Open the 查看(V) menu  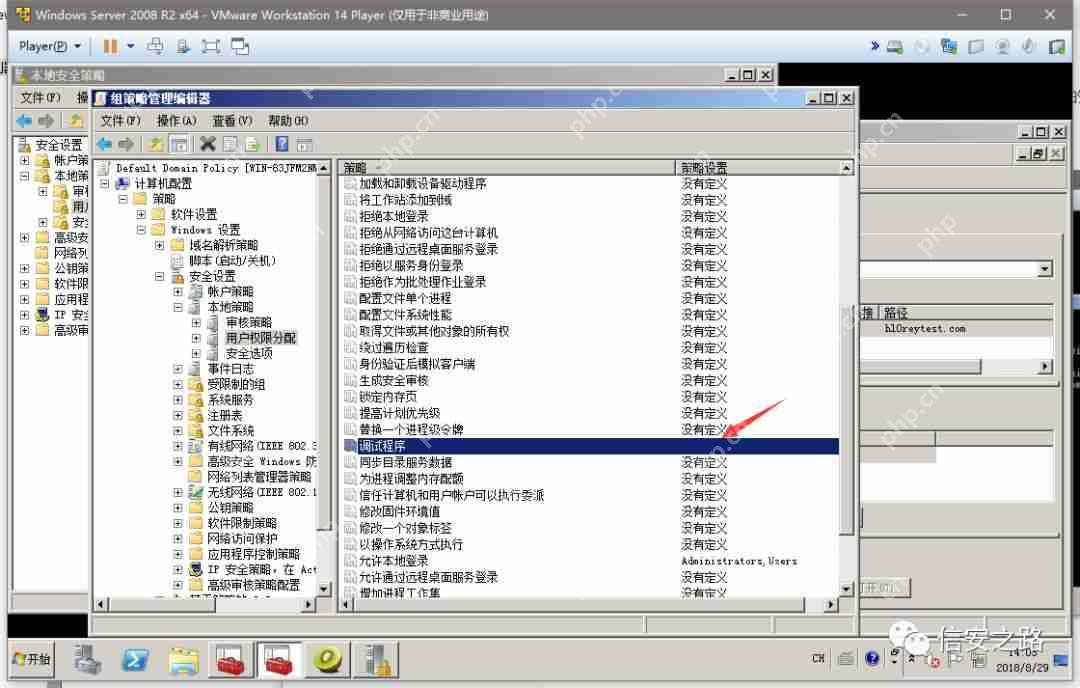[232, 121]
